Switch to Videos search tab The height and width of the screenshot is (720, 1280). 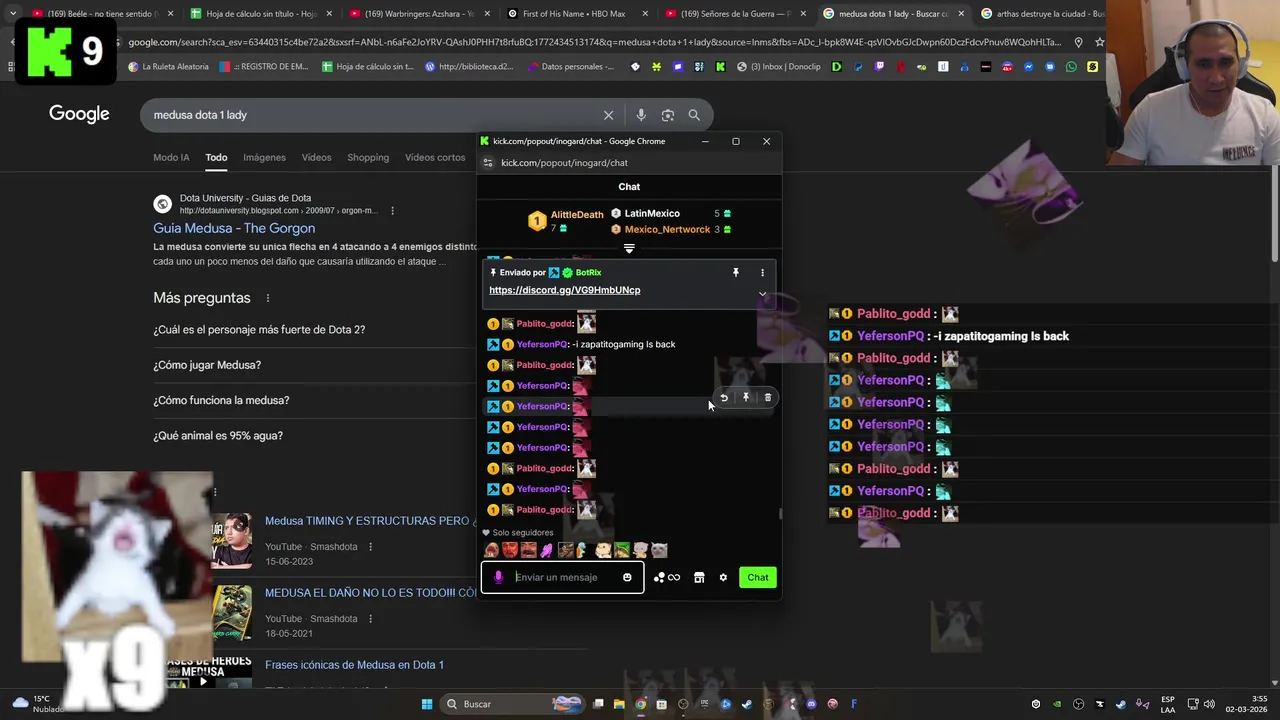(316, 157)
